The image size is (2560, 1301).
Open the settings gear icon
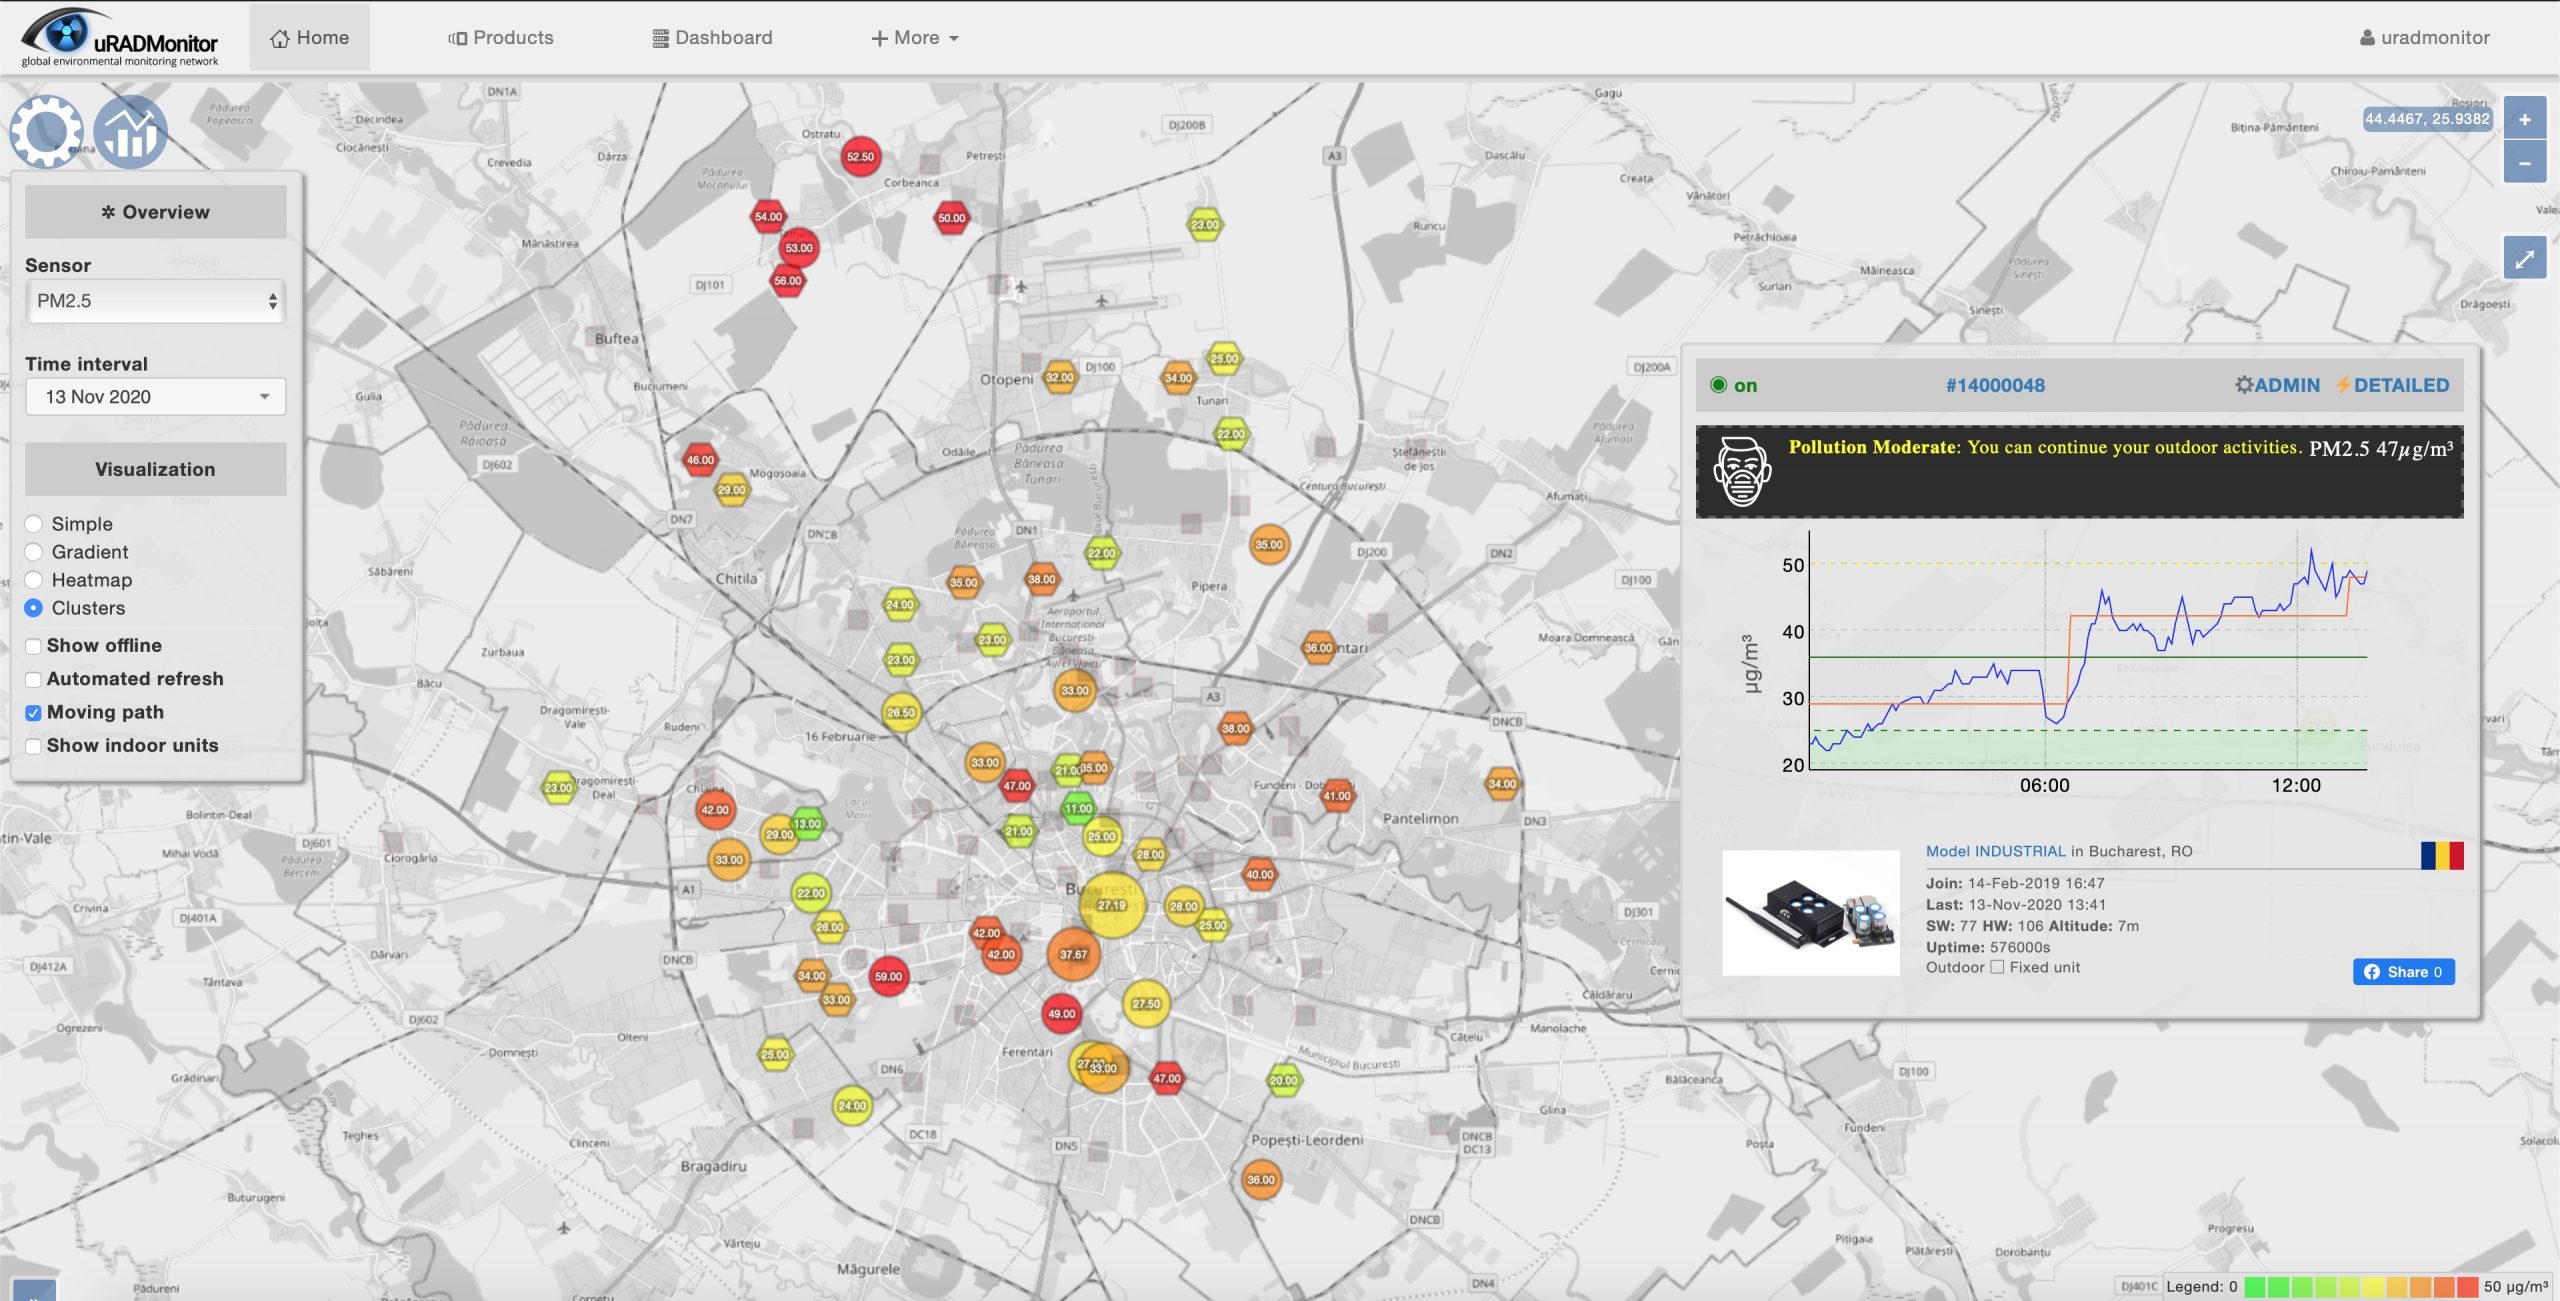pos(46,131)
